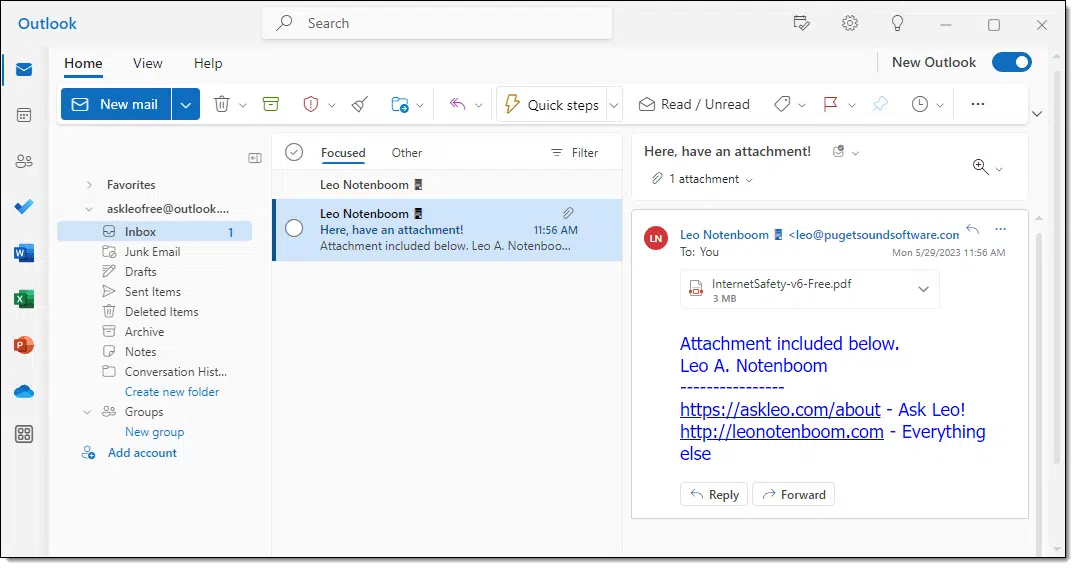Open the Junk Email folder

coord(154,252)
